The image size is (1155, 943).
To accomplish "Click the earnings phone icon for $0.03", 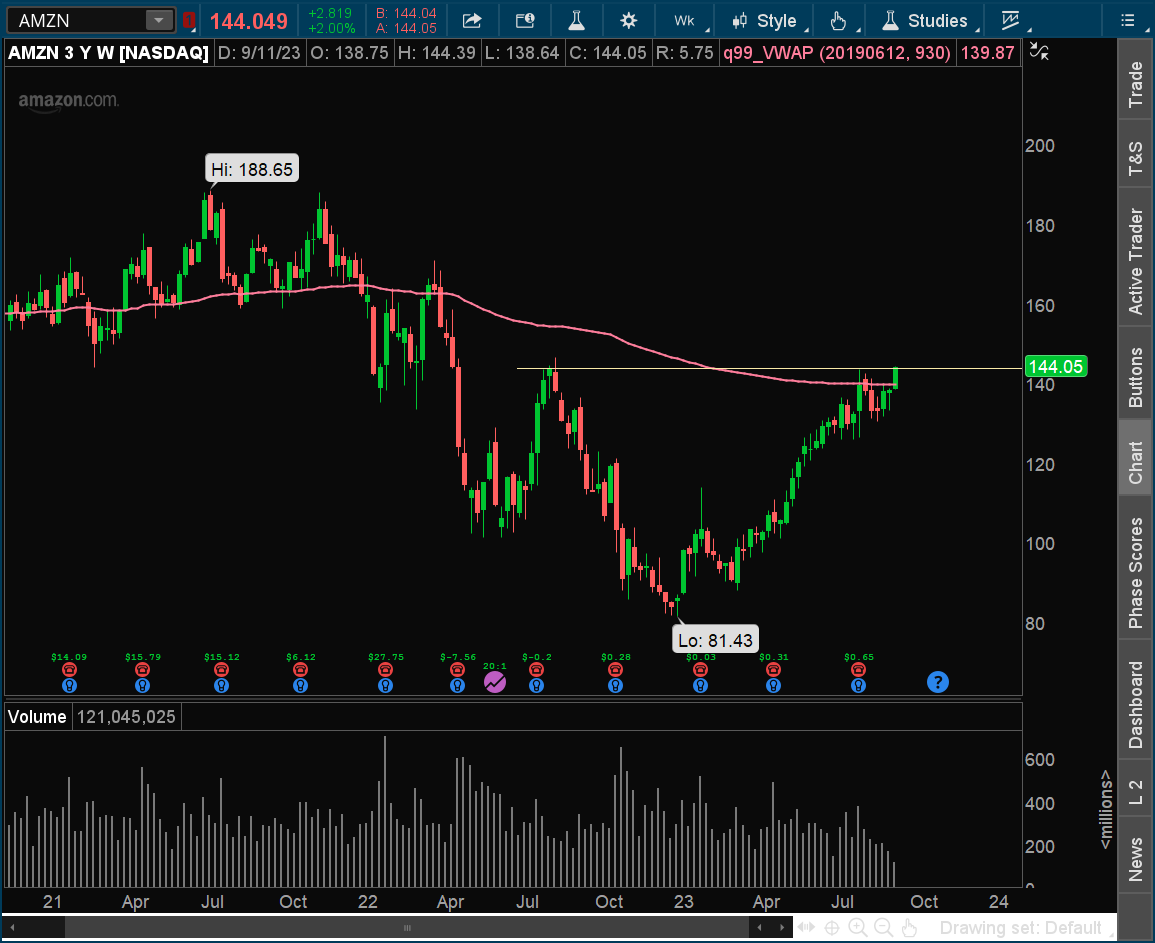I will click(701, 670).
